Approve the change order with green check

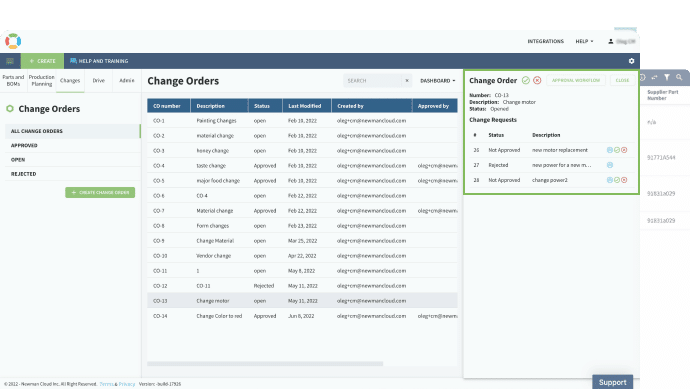pos(525,80)
